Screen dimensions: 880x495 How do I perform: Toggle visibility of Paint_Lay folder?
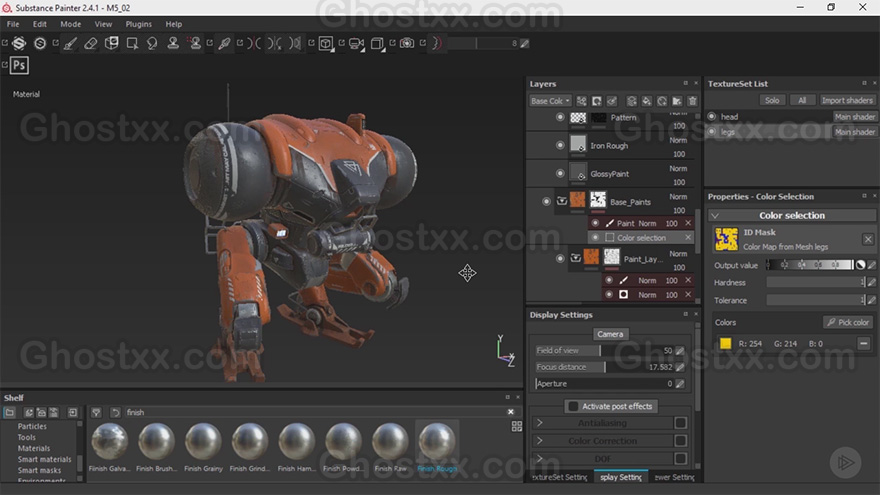pos(560,258)
